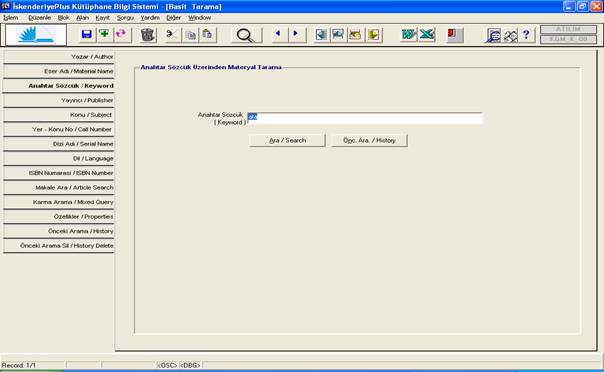Click the Ara / Search button
The width and height of the screenshot is (604, 372).
pyautogui.click(x=287, y=141)
